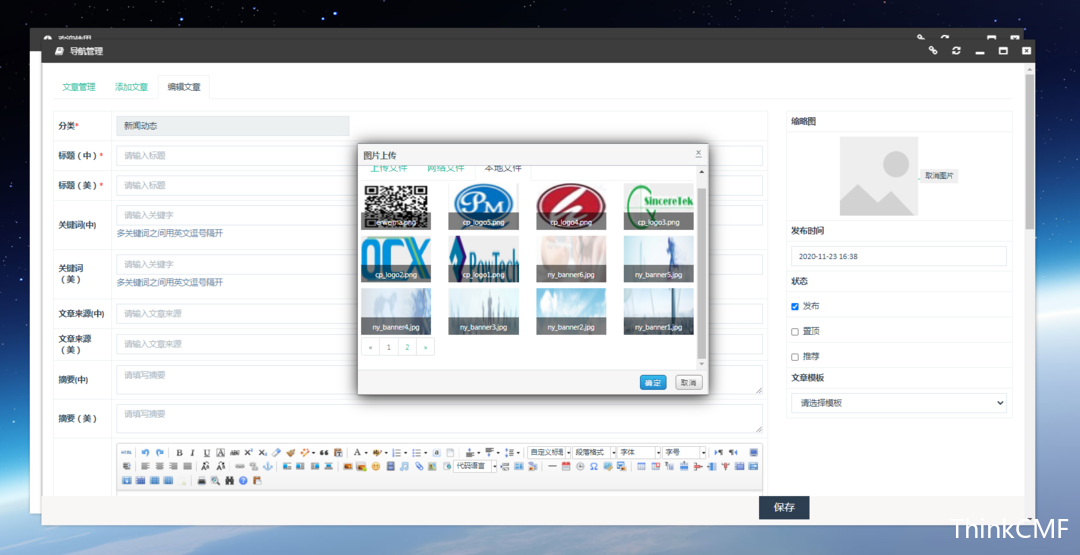Open the 字体 font family dropdown
The image size is (1080, 555).
[x=638, y=452]
